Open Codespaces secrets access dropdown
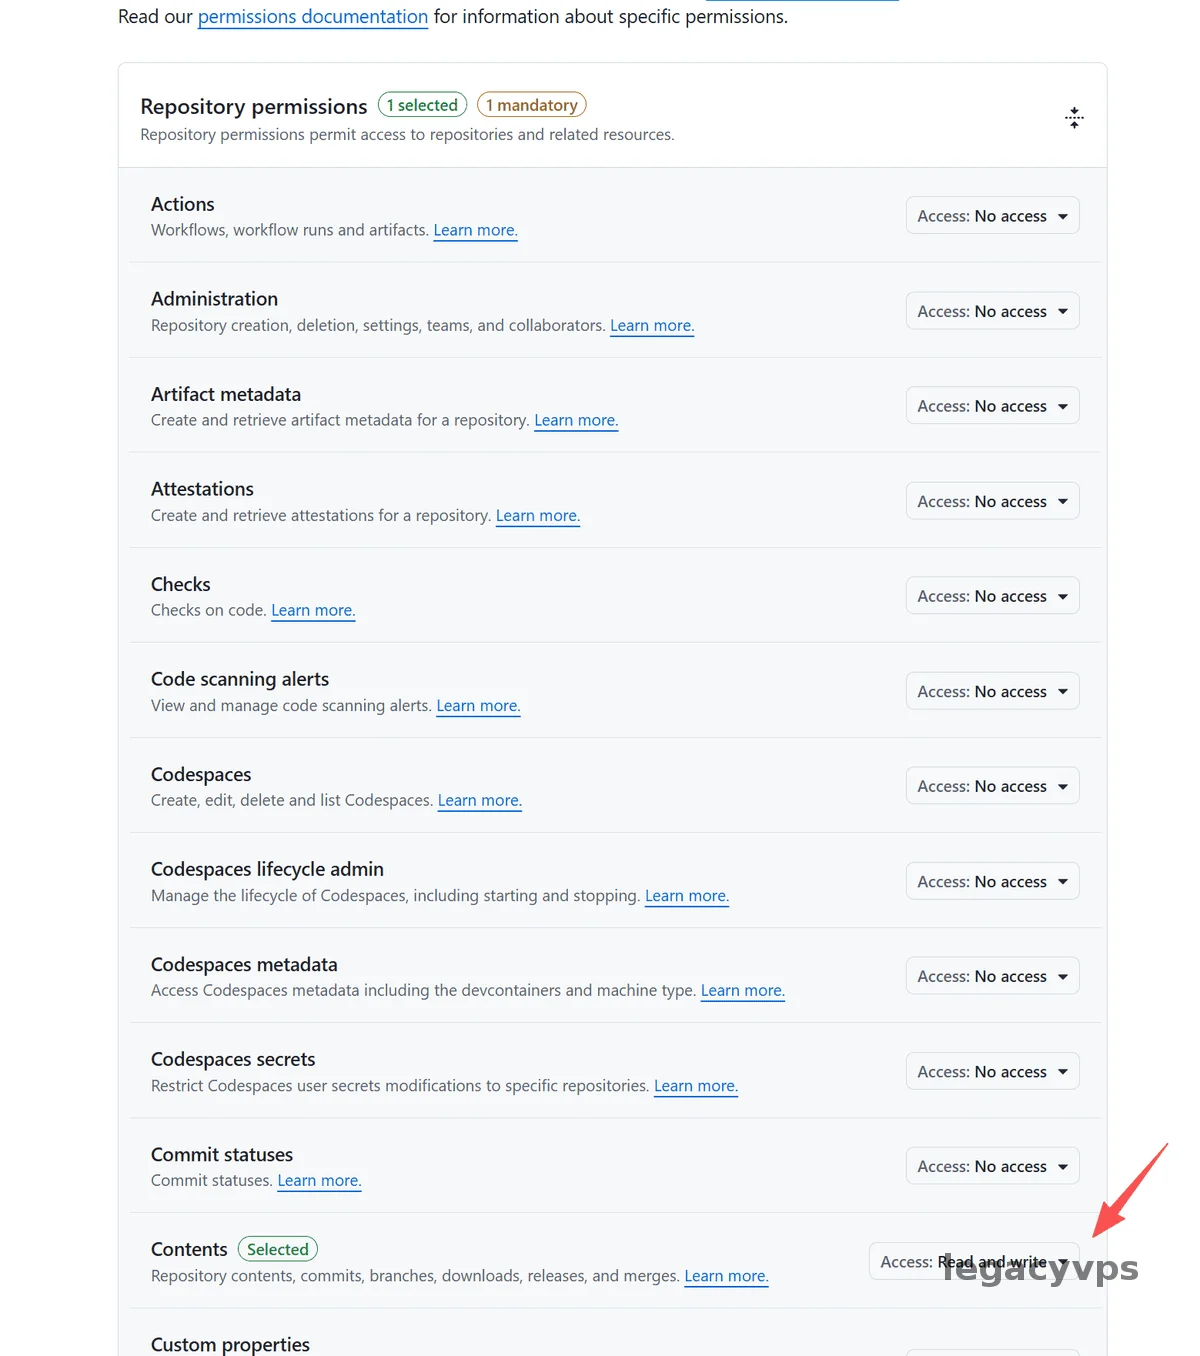Image resolution: width=1200 pixels, height=1356 pixels. point(992,1071)
